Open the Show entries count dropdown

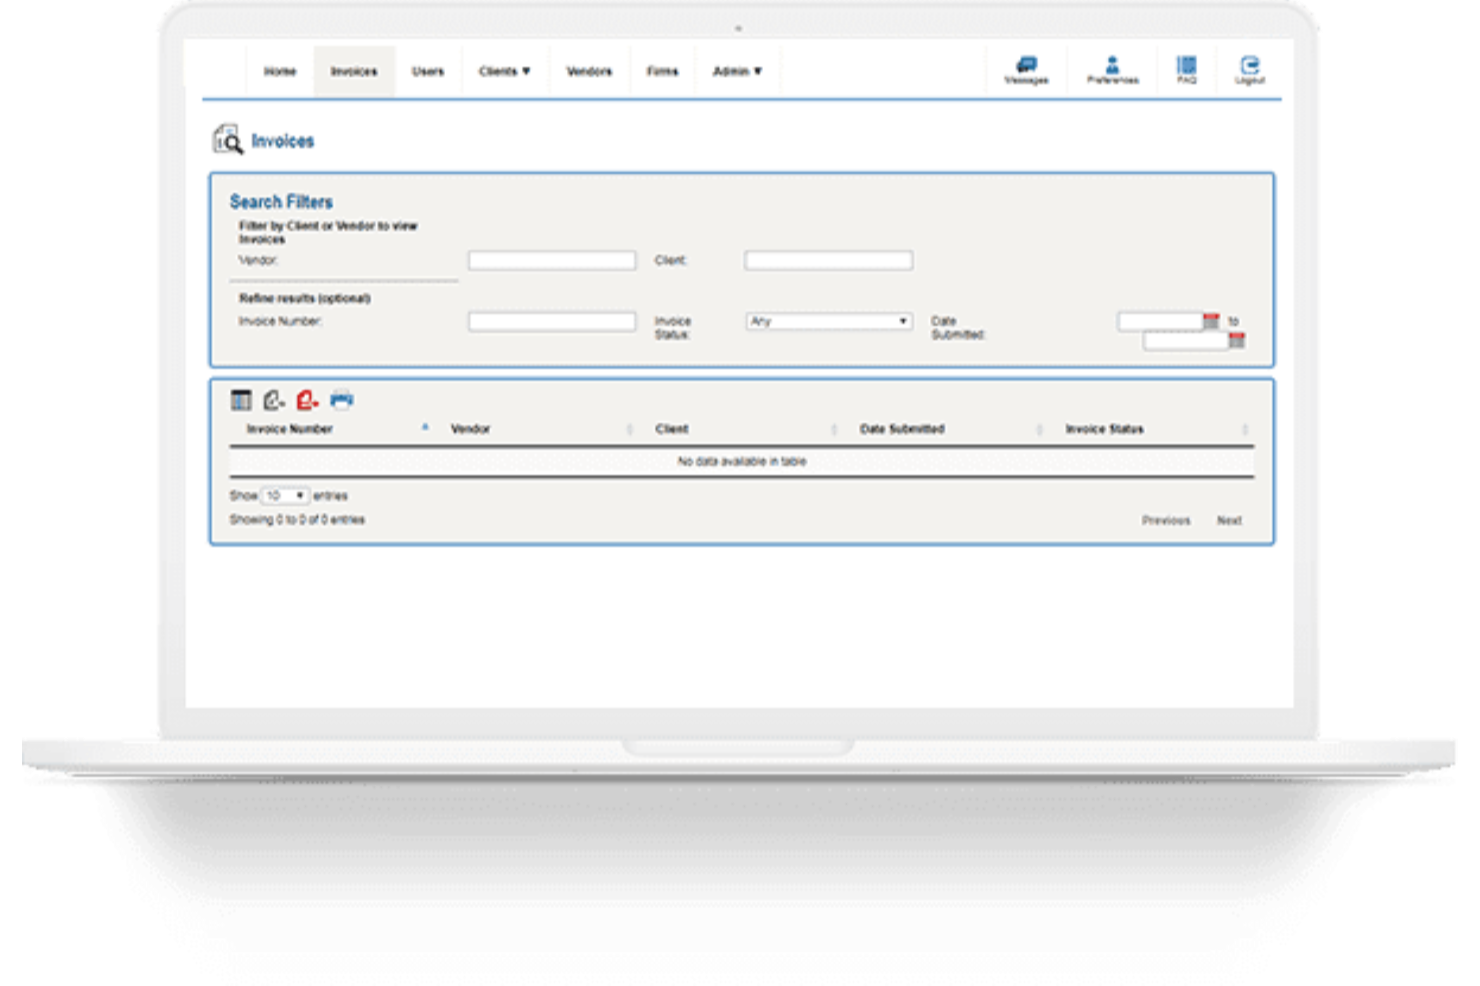285,496
